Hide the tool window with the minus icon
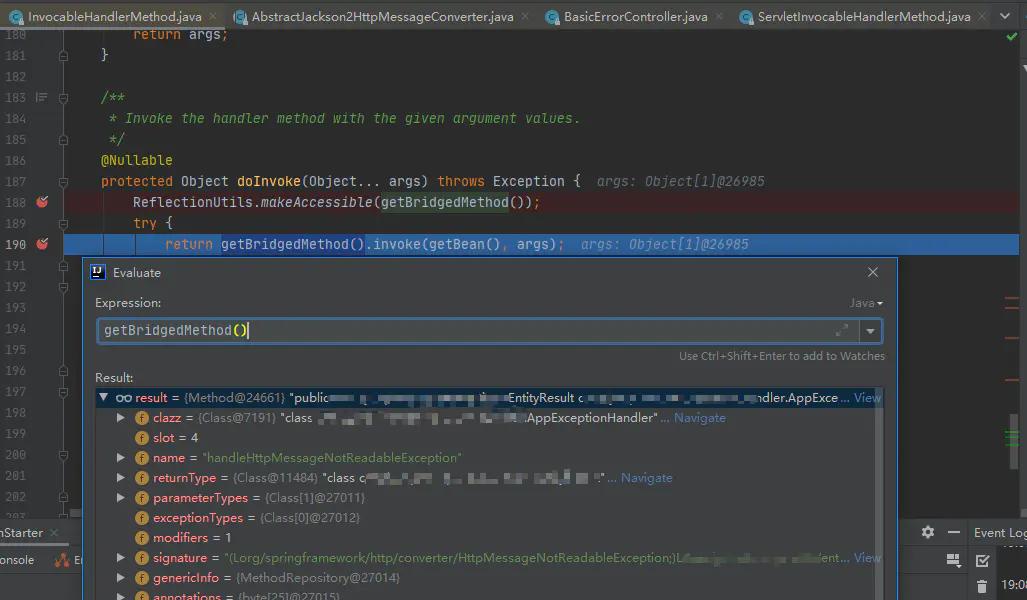 (x=954, y=532)
